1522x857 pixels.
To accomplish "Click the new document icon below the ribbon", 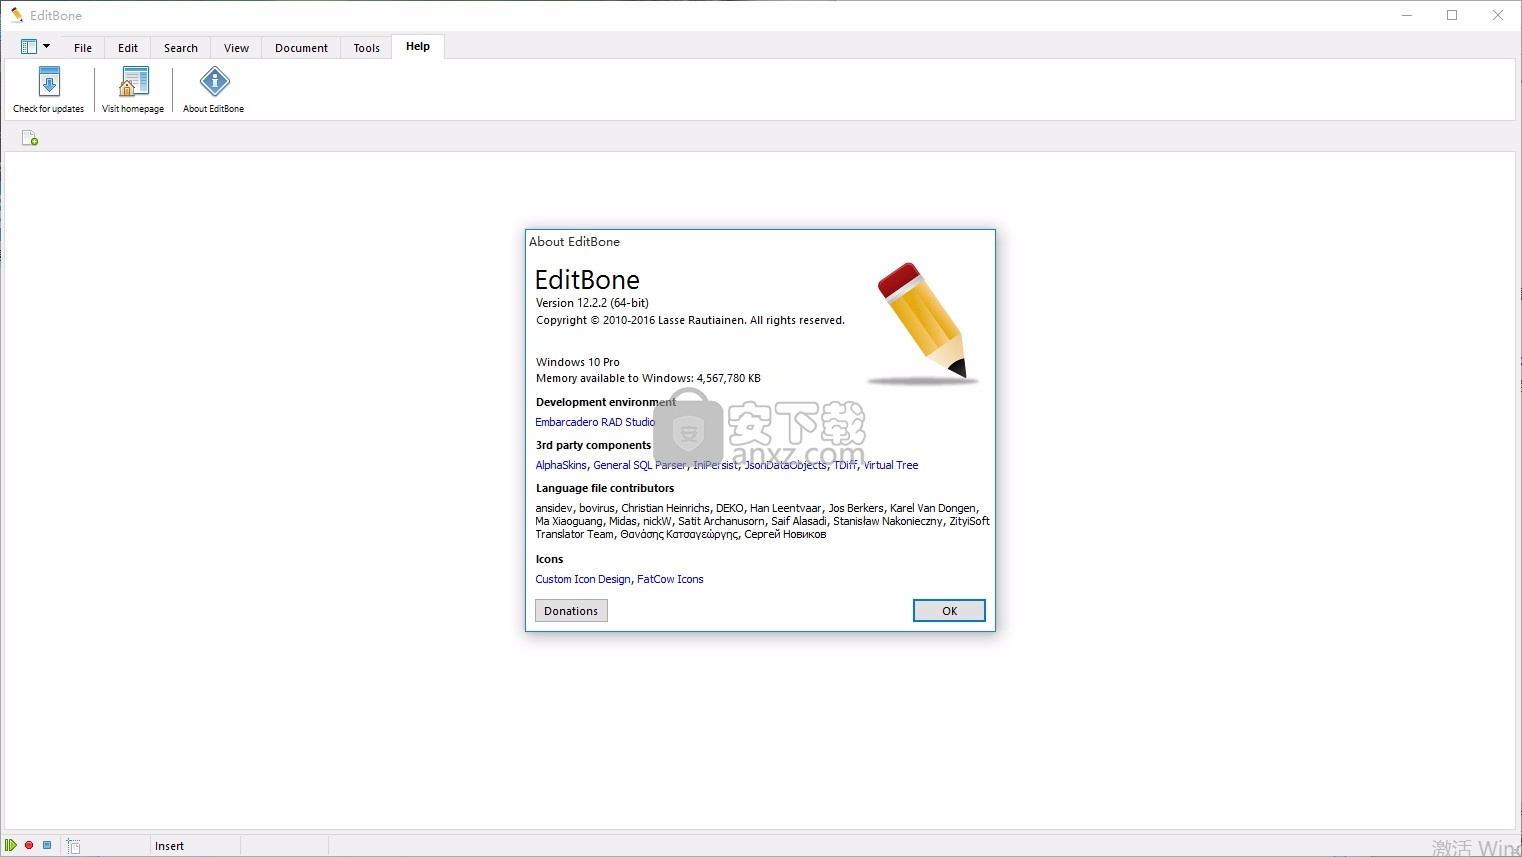I will pos(30,139).
